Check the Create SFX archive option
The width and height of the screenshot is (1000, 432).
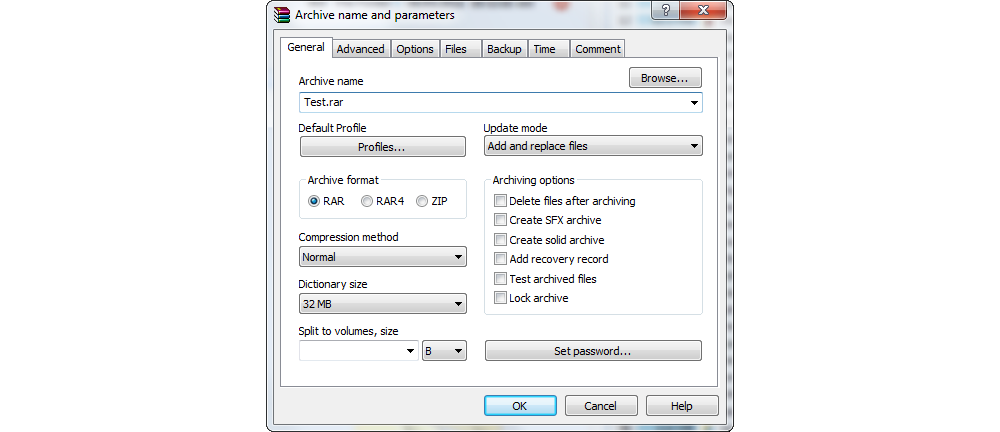(x=501, y=220)
